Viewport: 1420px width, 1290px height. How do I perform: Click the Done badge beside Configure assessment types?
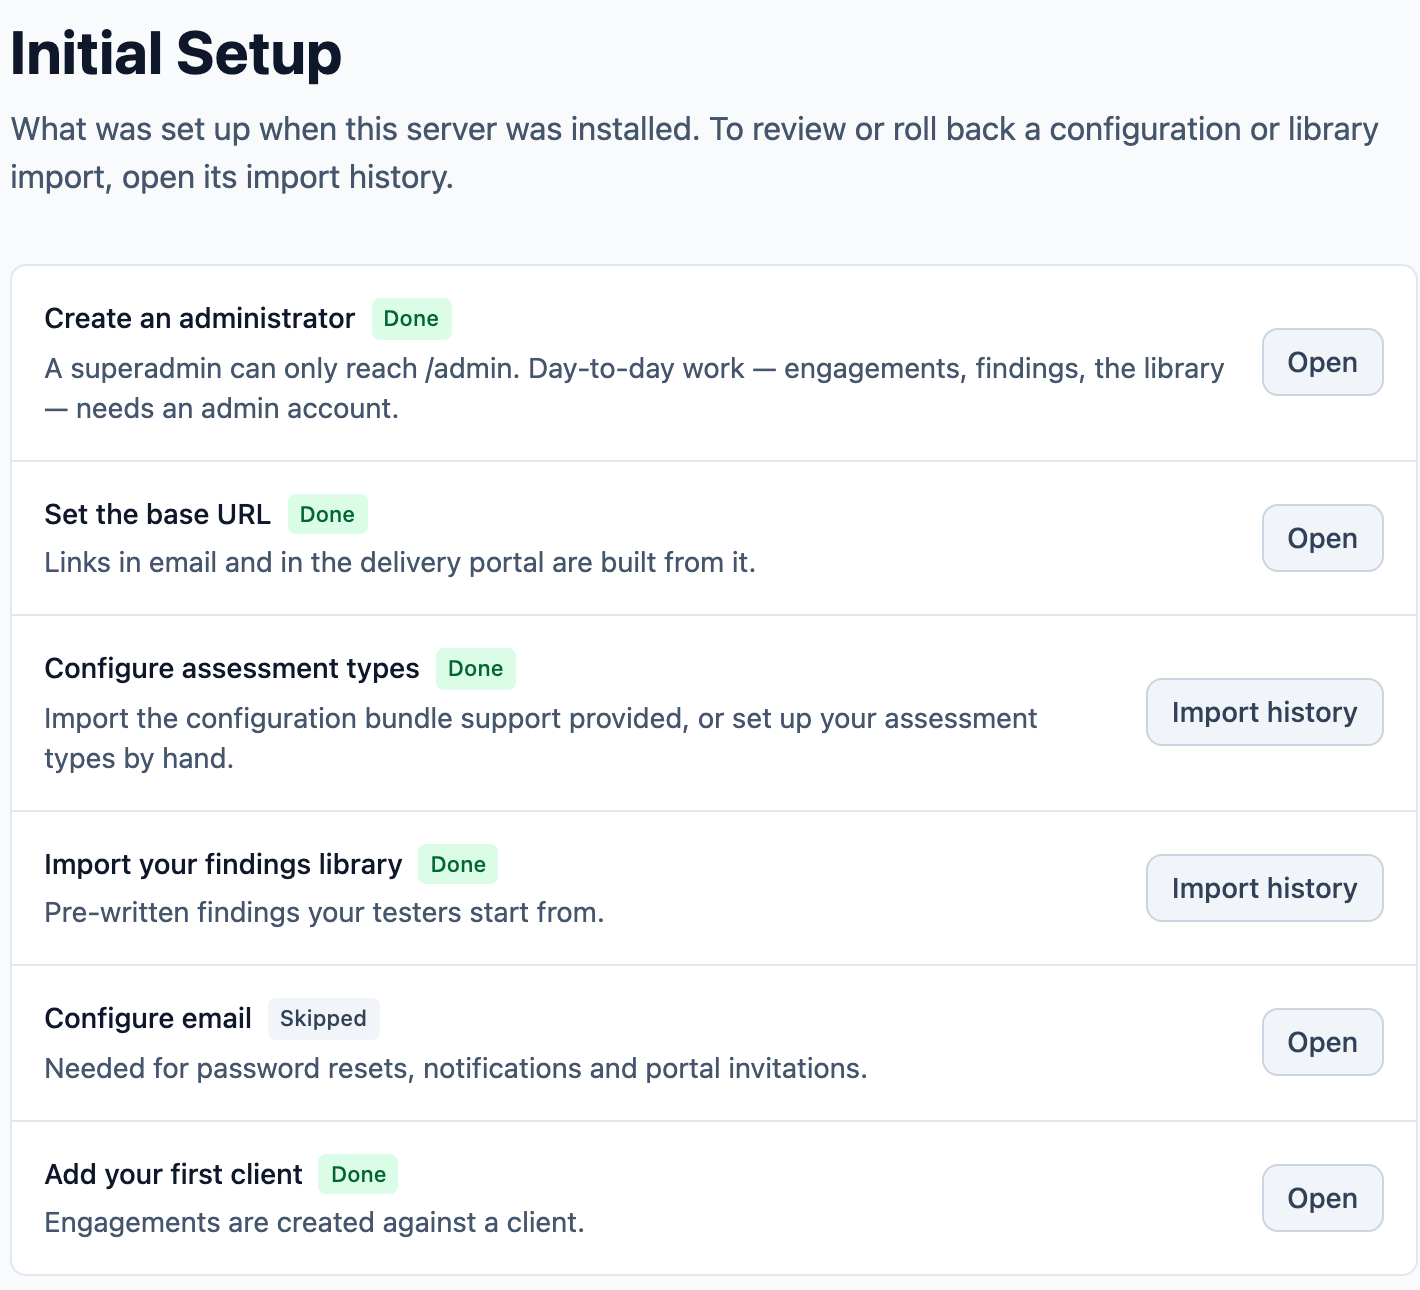(x=475, y=668)
